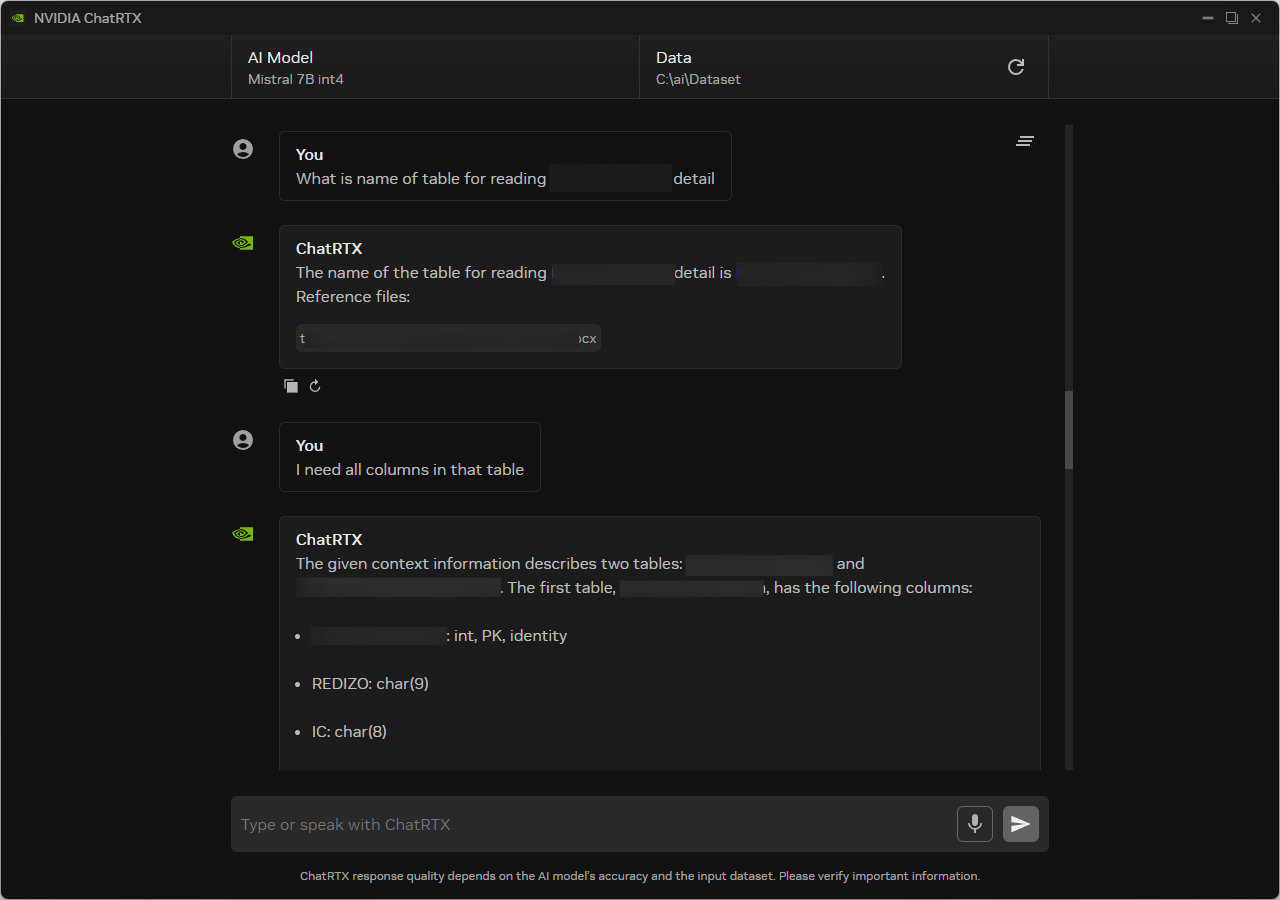This screenshot has width=1280, height=900.
Task: Click the ChatRTX avatar beside the table name answer
Action: click(243, 243)
